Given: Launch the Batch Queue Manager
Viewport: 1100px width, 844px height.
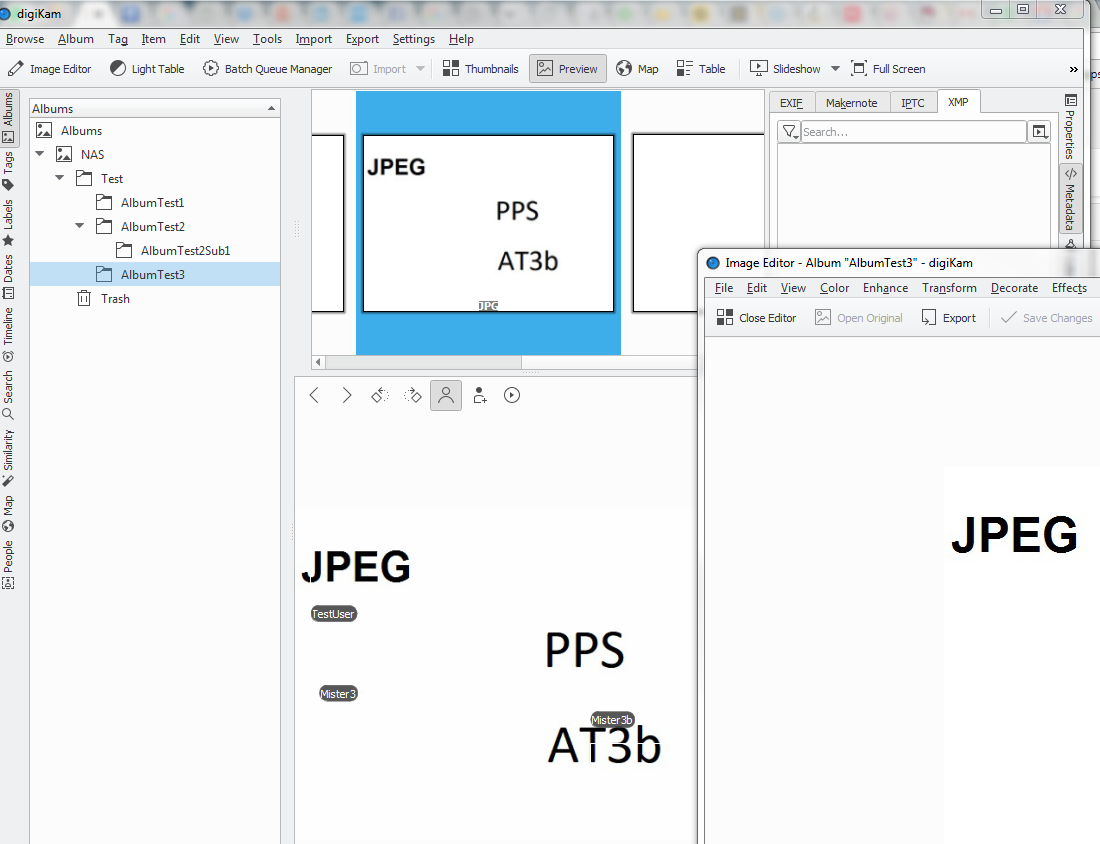Looking at the screenshot, I should [x=267, y=69].
